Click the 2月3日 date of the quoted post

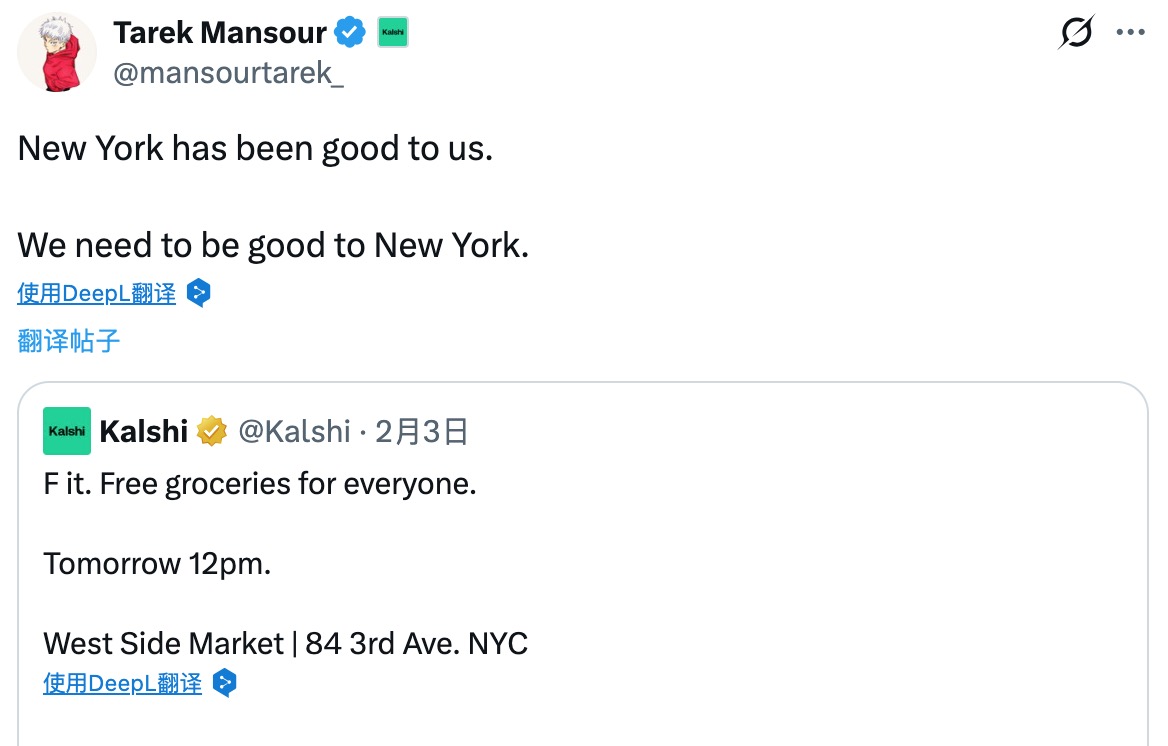[x=421, y=431]
